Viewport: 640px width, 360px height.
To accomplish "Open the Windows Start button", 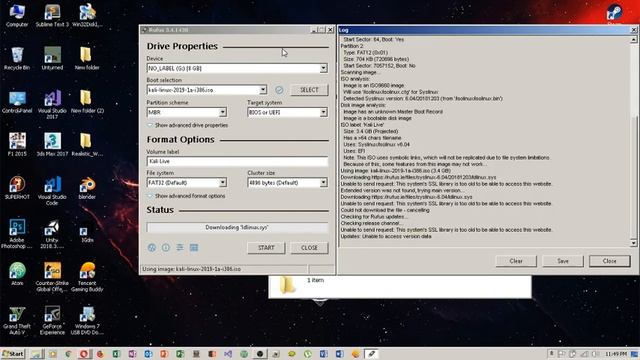I will pos(13,353).
